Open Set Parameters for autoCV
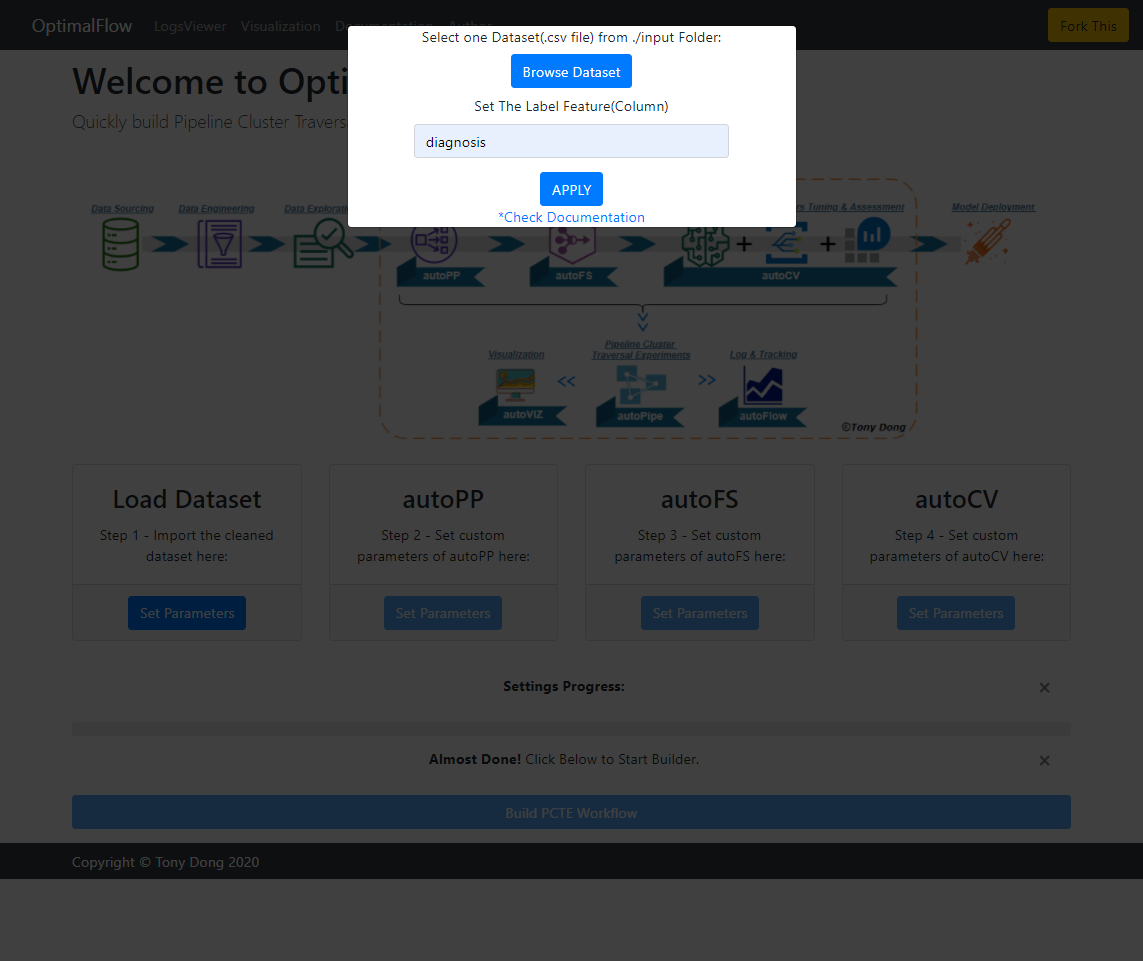Image resolution: width=1143 pixels, height=961 pixels. [956, 613]
